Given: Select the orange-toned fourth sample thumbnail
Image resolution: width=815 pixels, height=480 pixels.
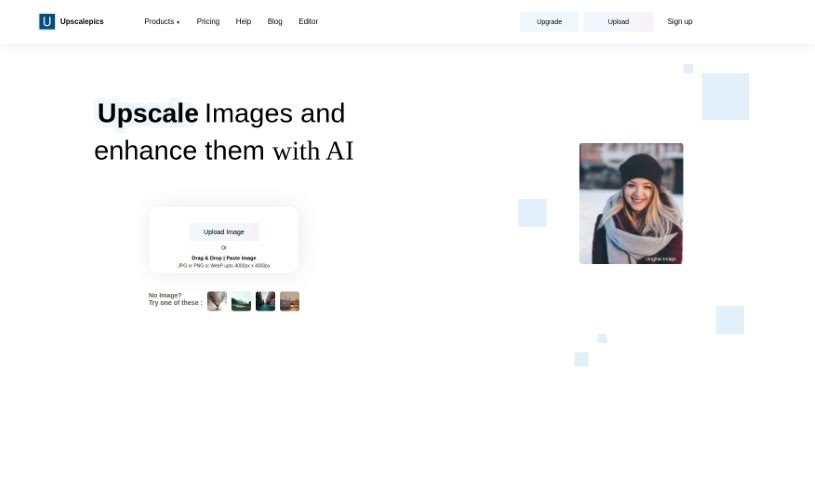Looking at the screenshot, I should coord(290,301).
